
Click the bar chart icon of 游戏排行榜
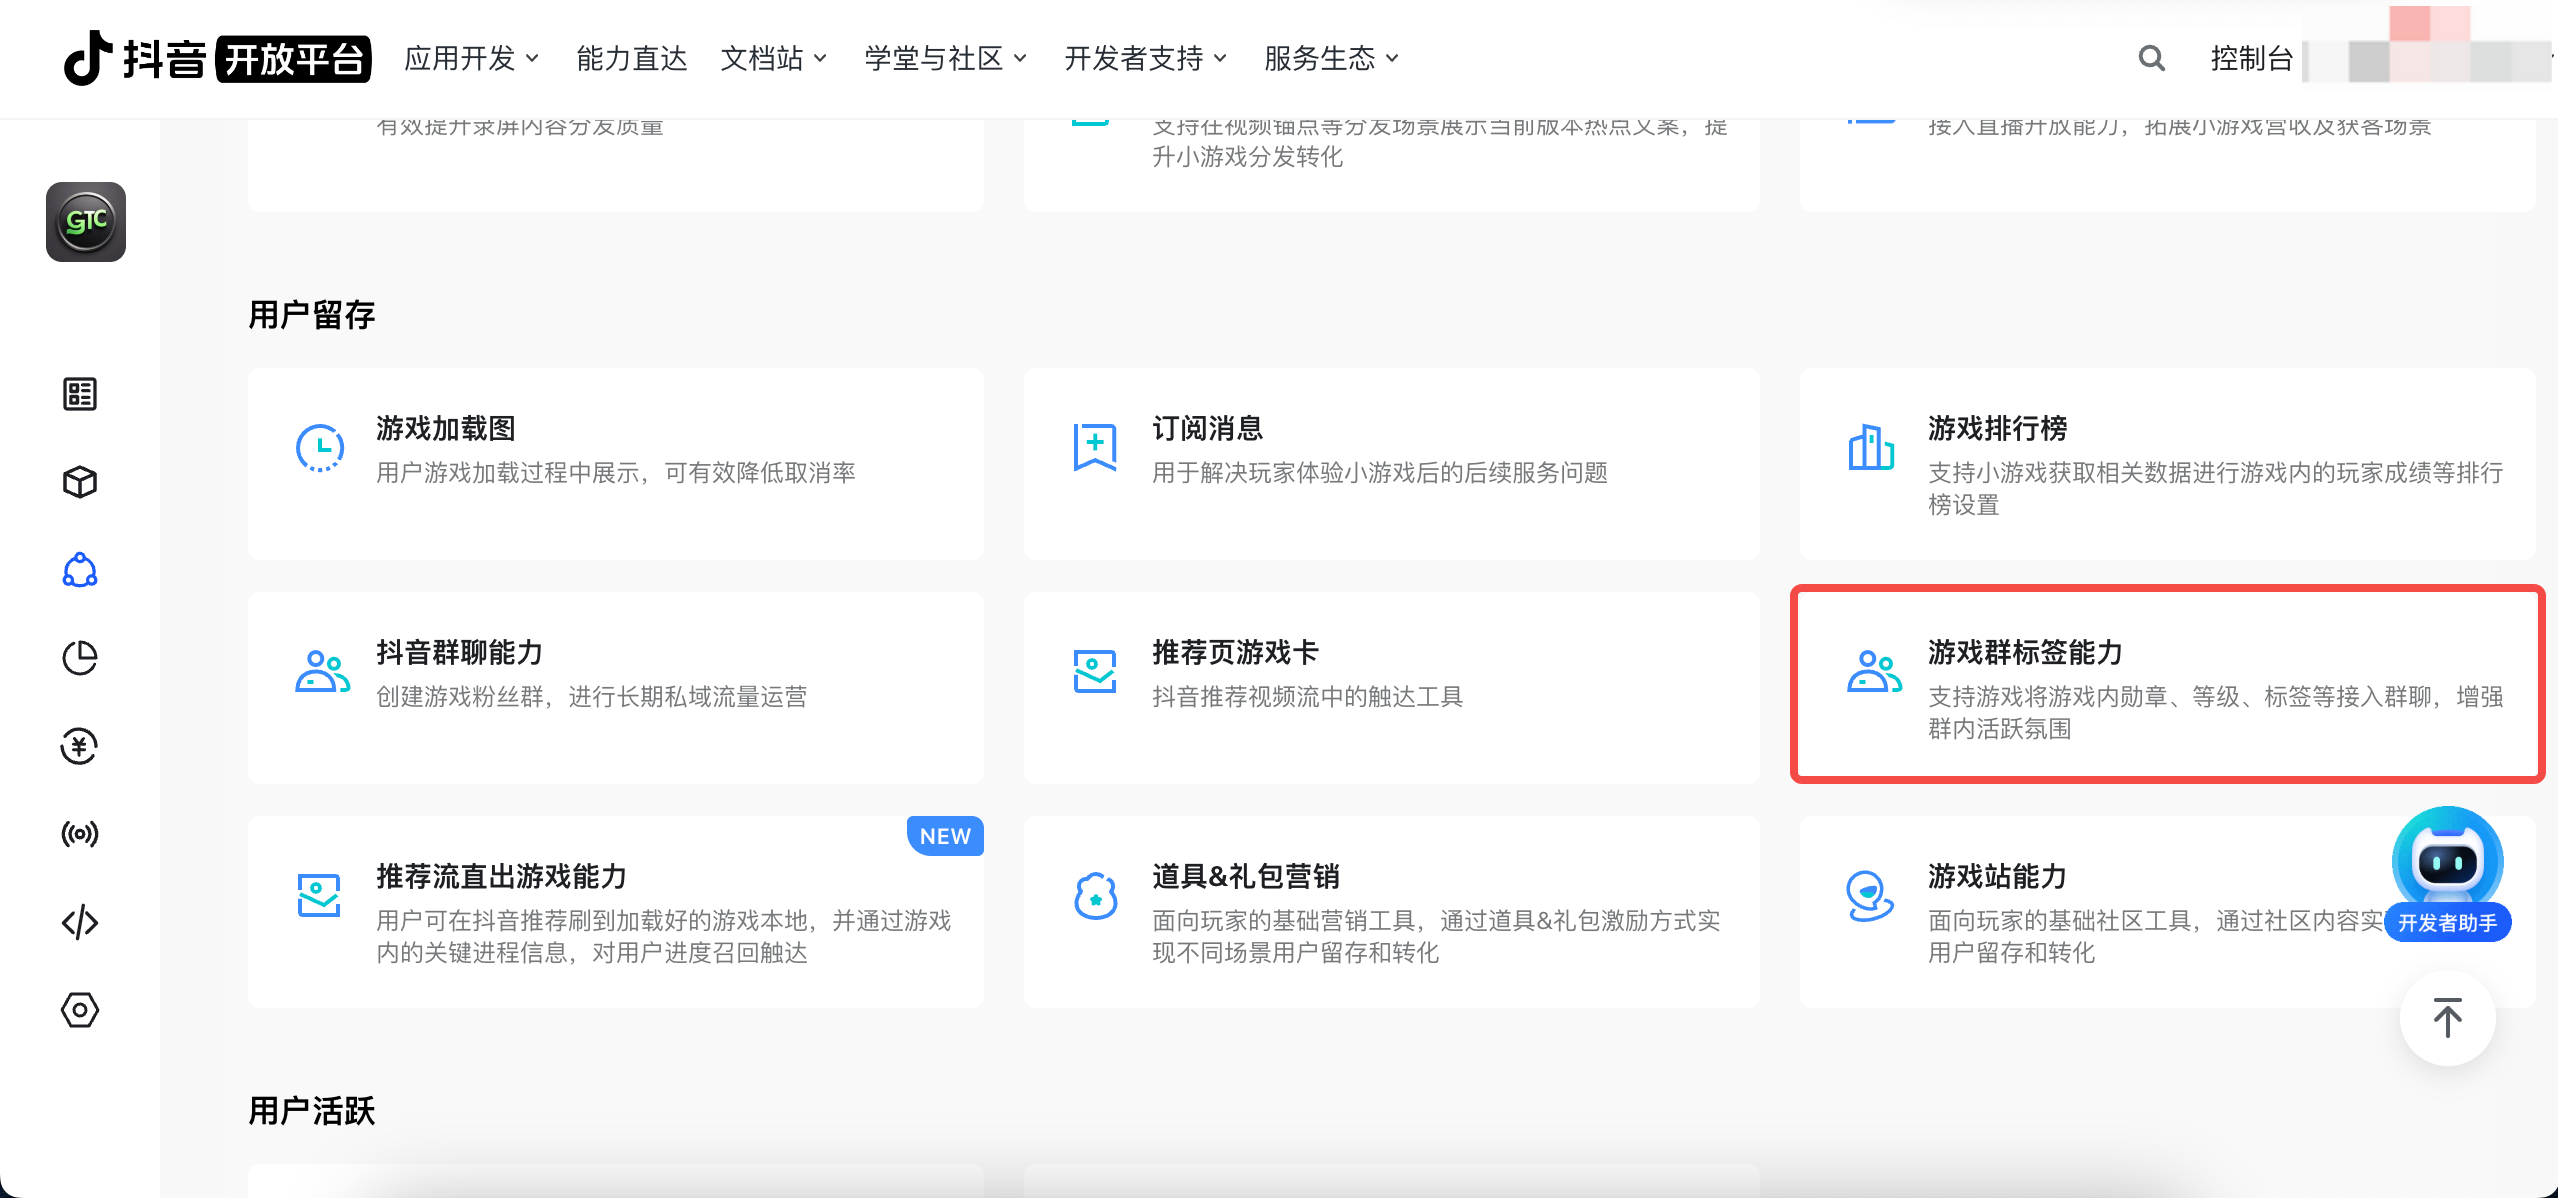click(1871, 447)
